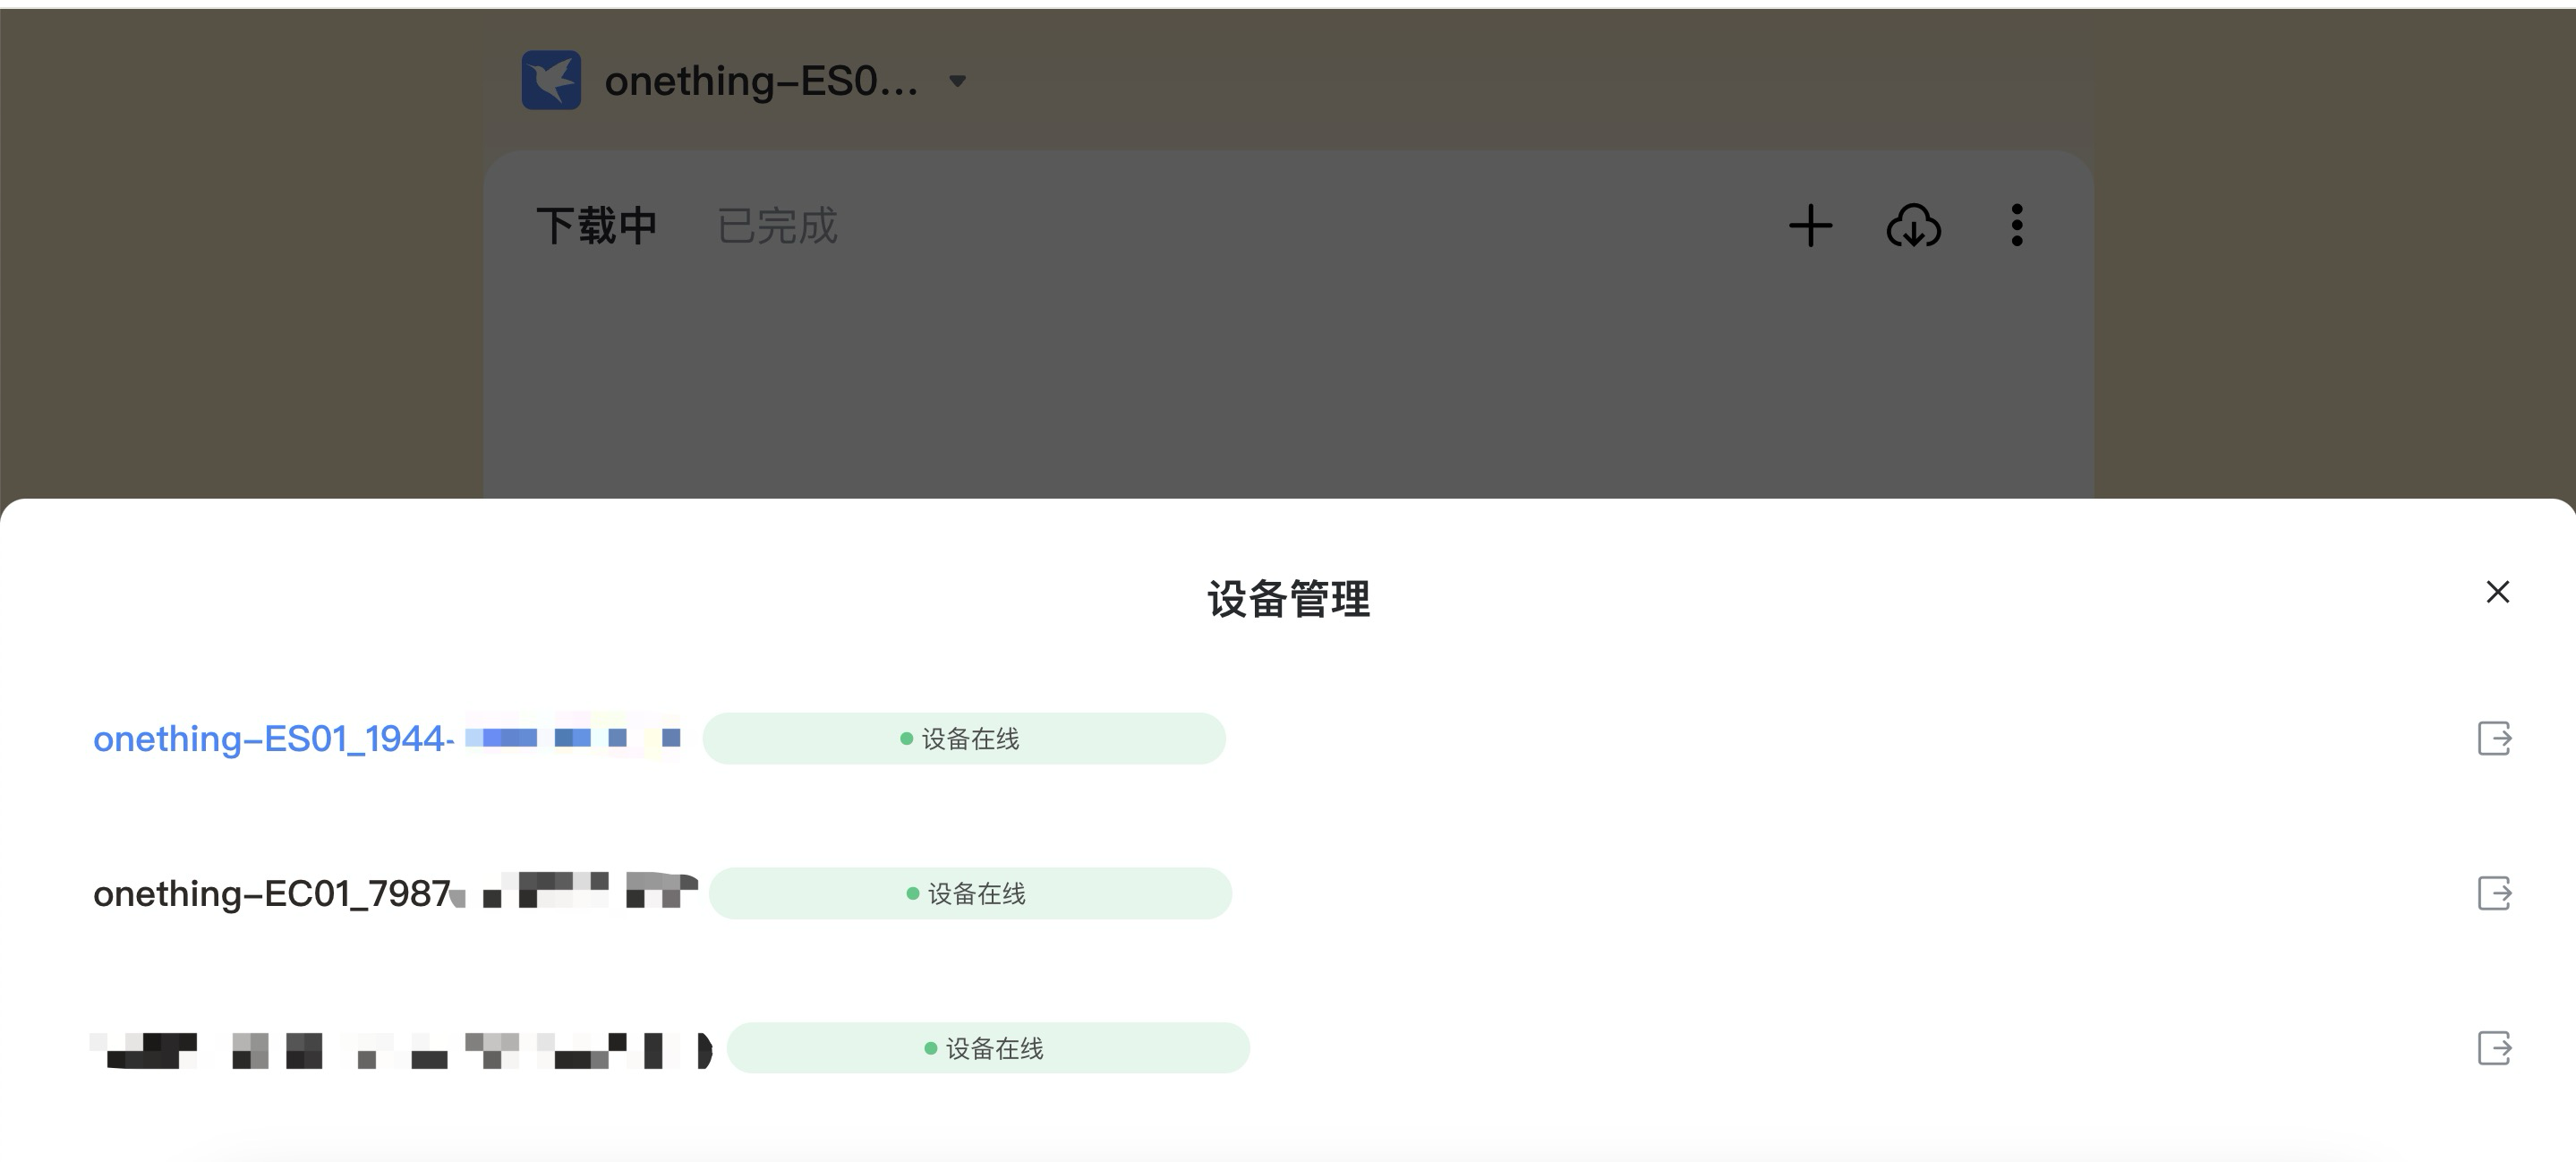Unbind the onething-ES01_1944 device via exit icon
The width and height of the screenshot is (2576, 1162).
coord(2494,739)
